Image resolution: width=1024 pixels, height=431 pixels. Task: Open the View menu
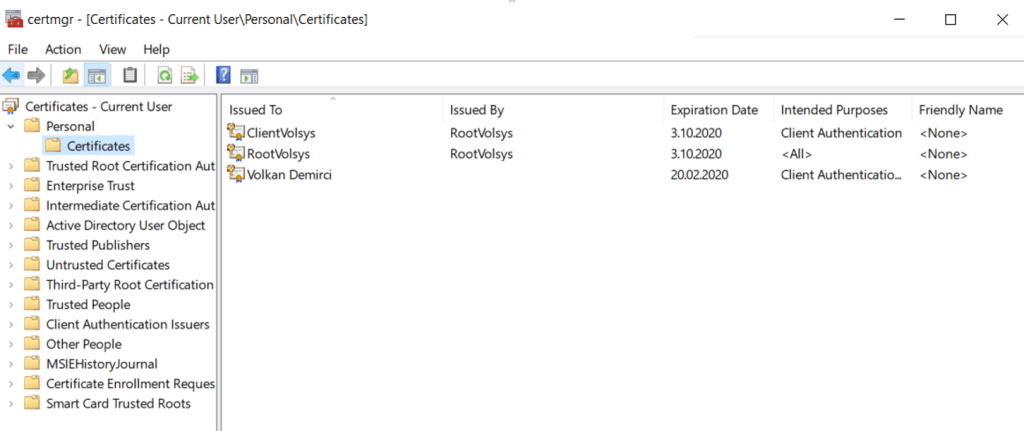112,50
